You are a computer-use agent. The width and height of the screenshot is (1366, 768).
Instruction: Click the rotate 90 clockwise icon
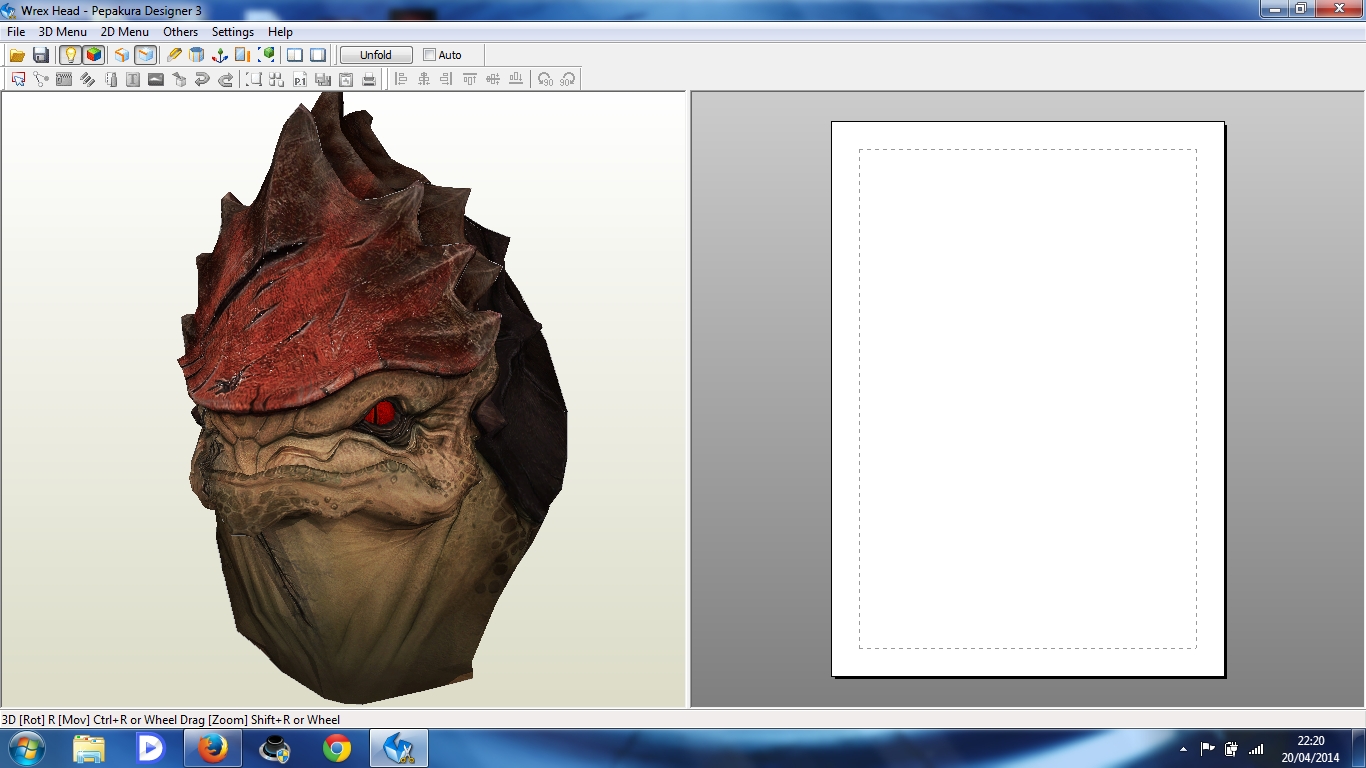coord(568,79)
